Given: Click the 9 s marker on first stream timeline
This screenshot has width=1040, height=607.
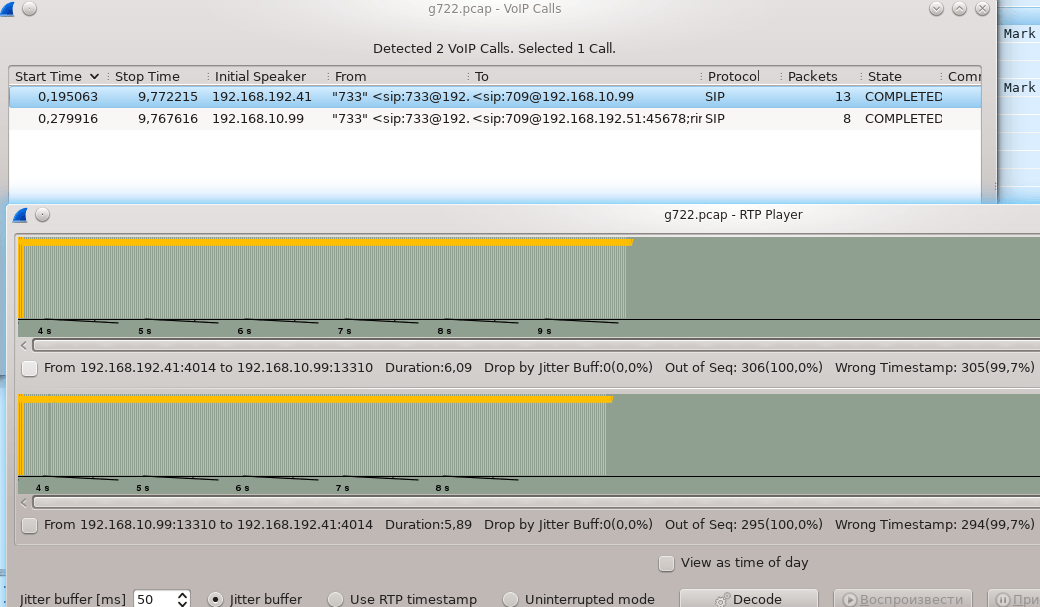Looking at the screenshot, I should click(x=544, y=331).
